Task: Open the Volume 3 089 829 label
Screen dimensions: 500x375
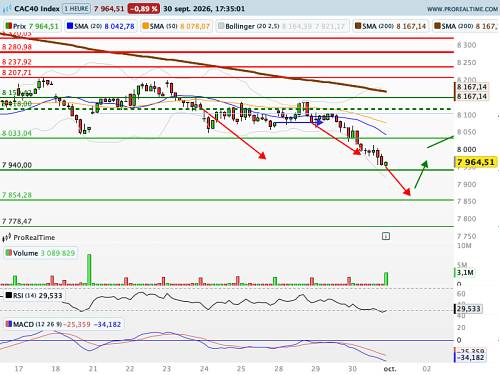Action: 40,253
